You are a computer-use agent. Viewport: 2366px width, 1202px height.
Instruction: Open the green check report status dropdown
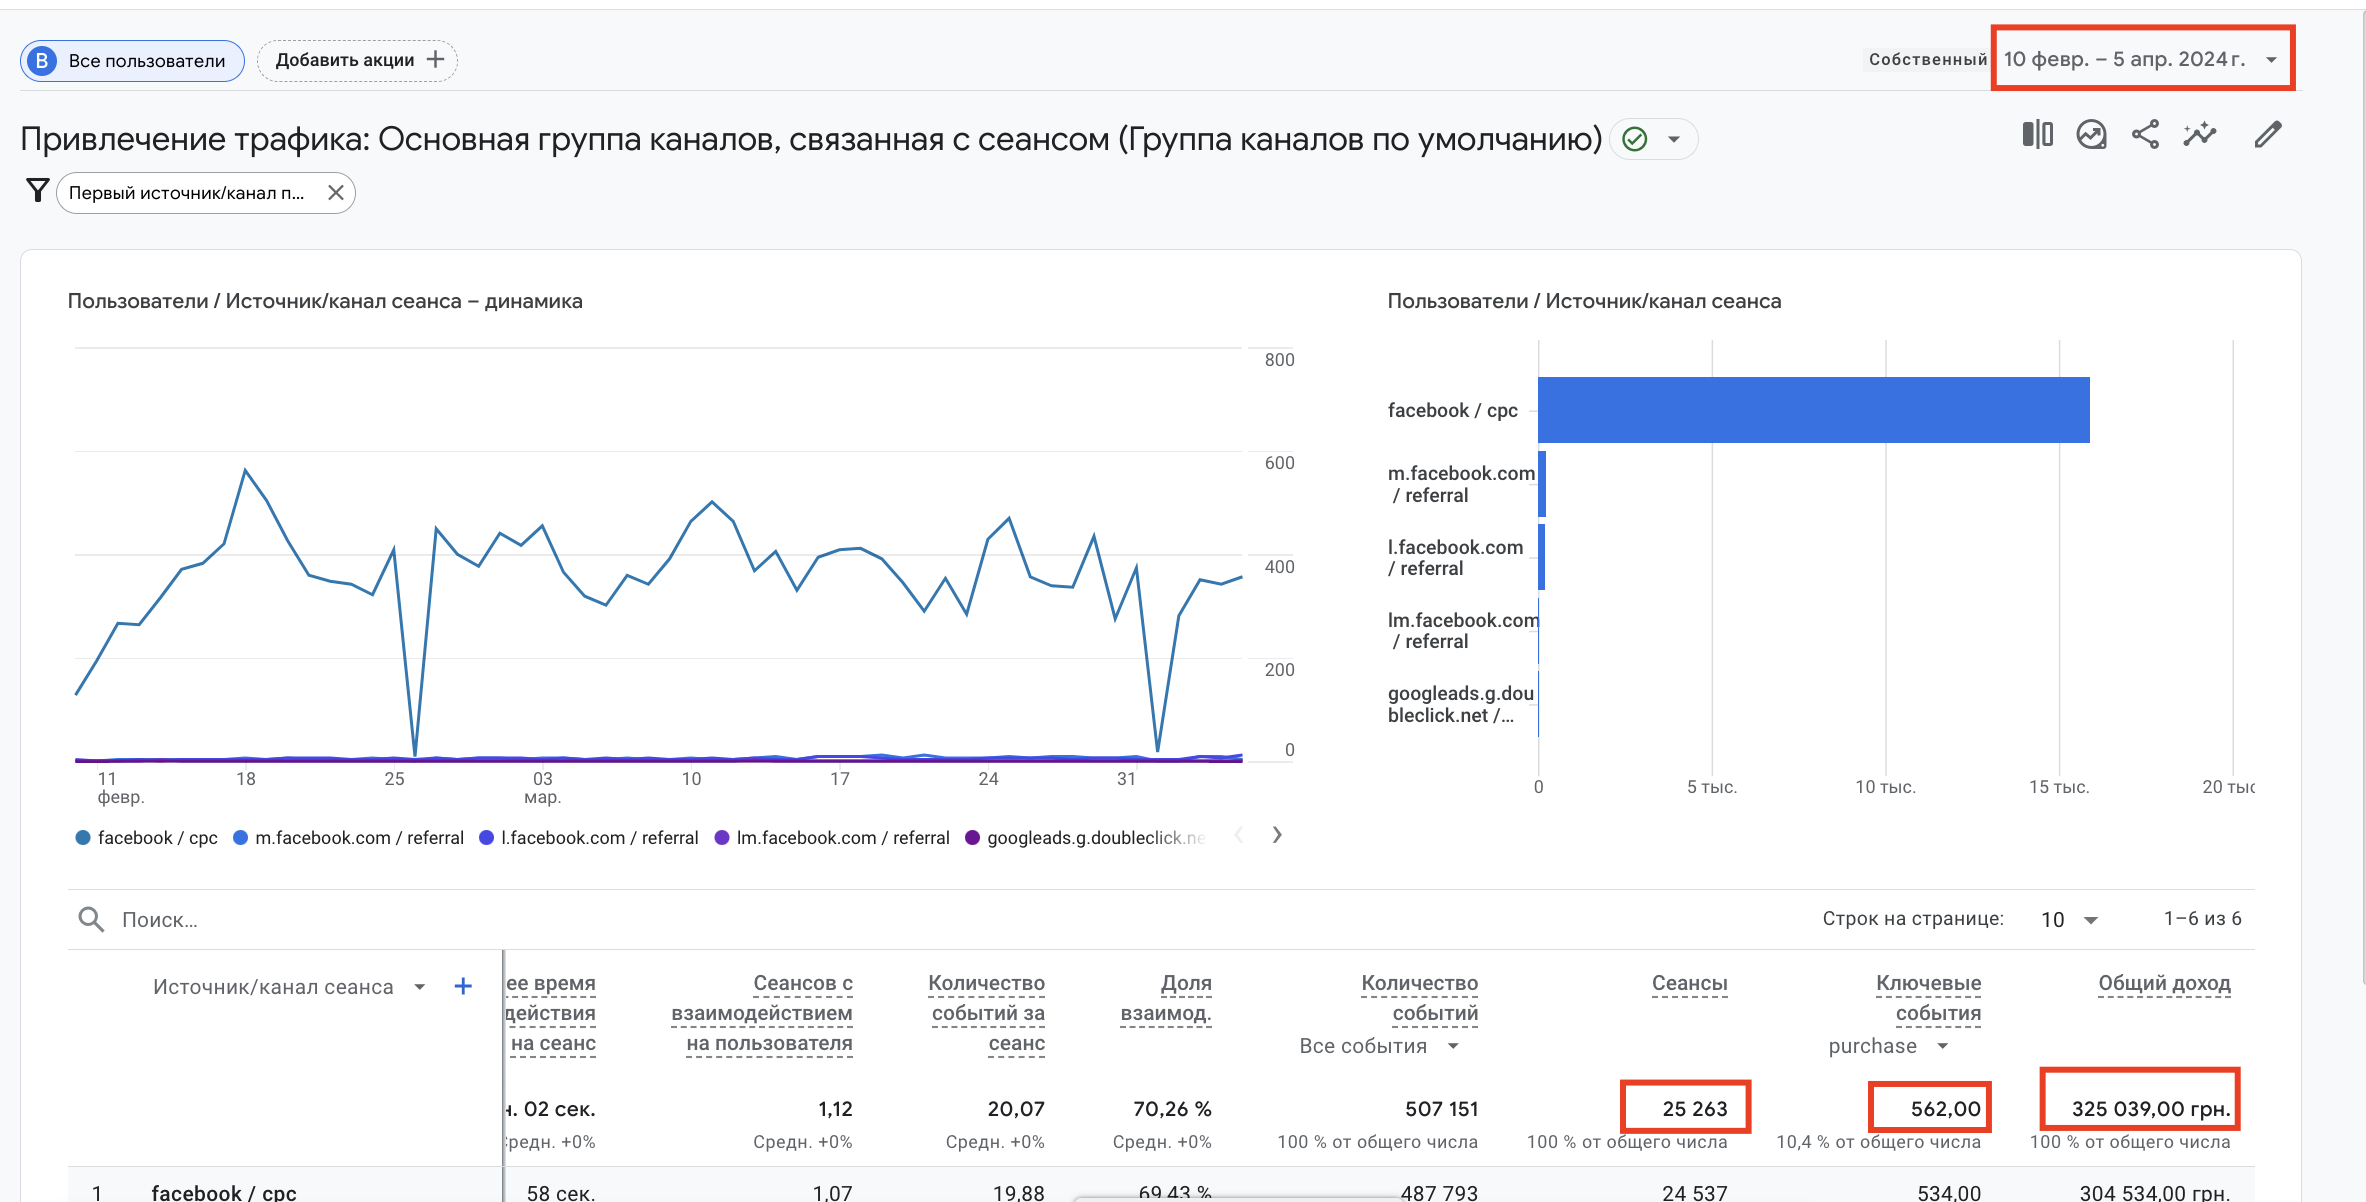point(1654,139)
